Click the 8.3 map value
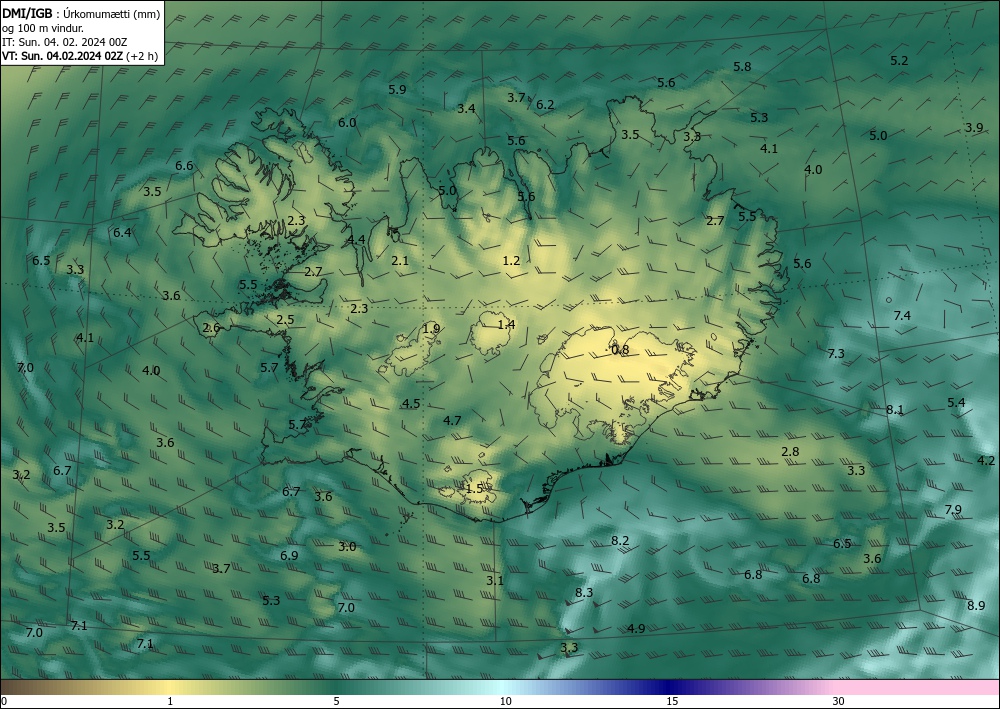1000x709 pixels. (584, 592)
